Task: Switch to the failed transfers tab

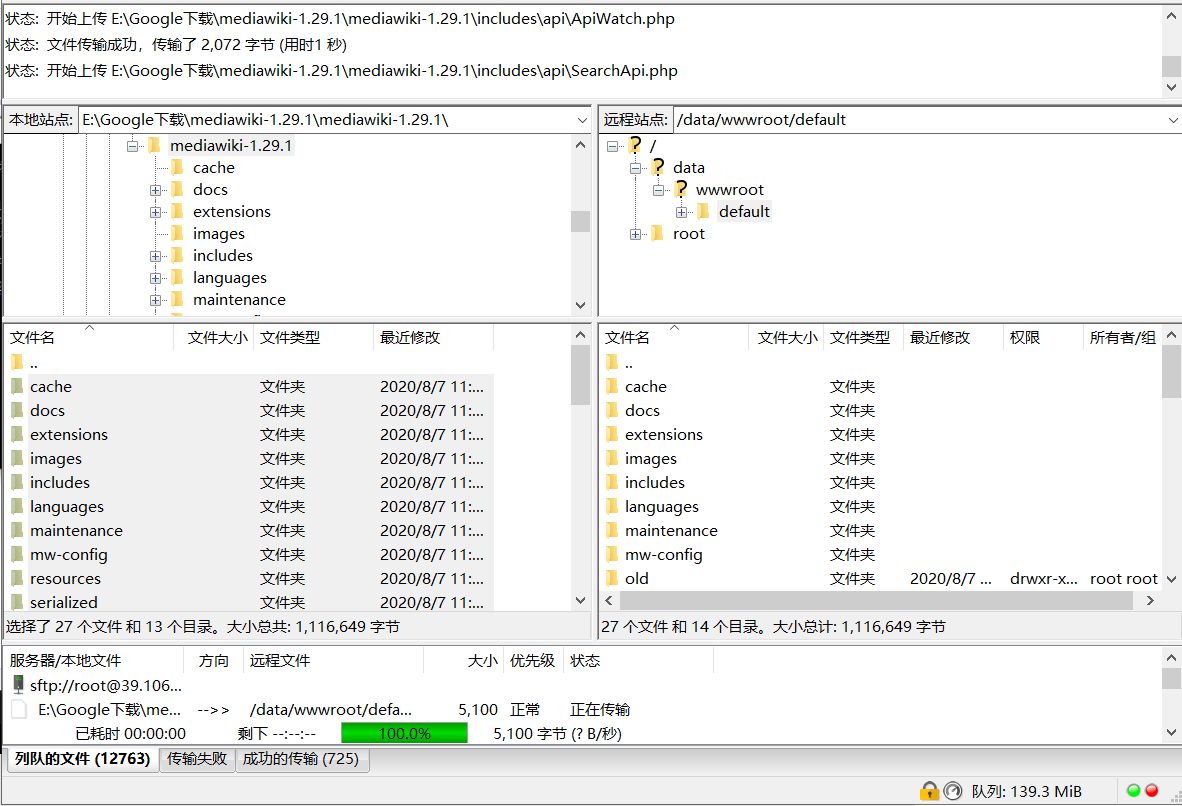Action: click(197, 758)
